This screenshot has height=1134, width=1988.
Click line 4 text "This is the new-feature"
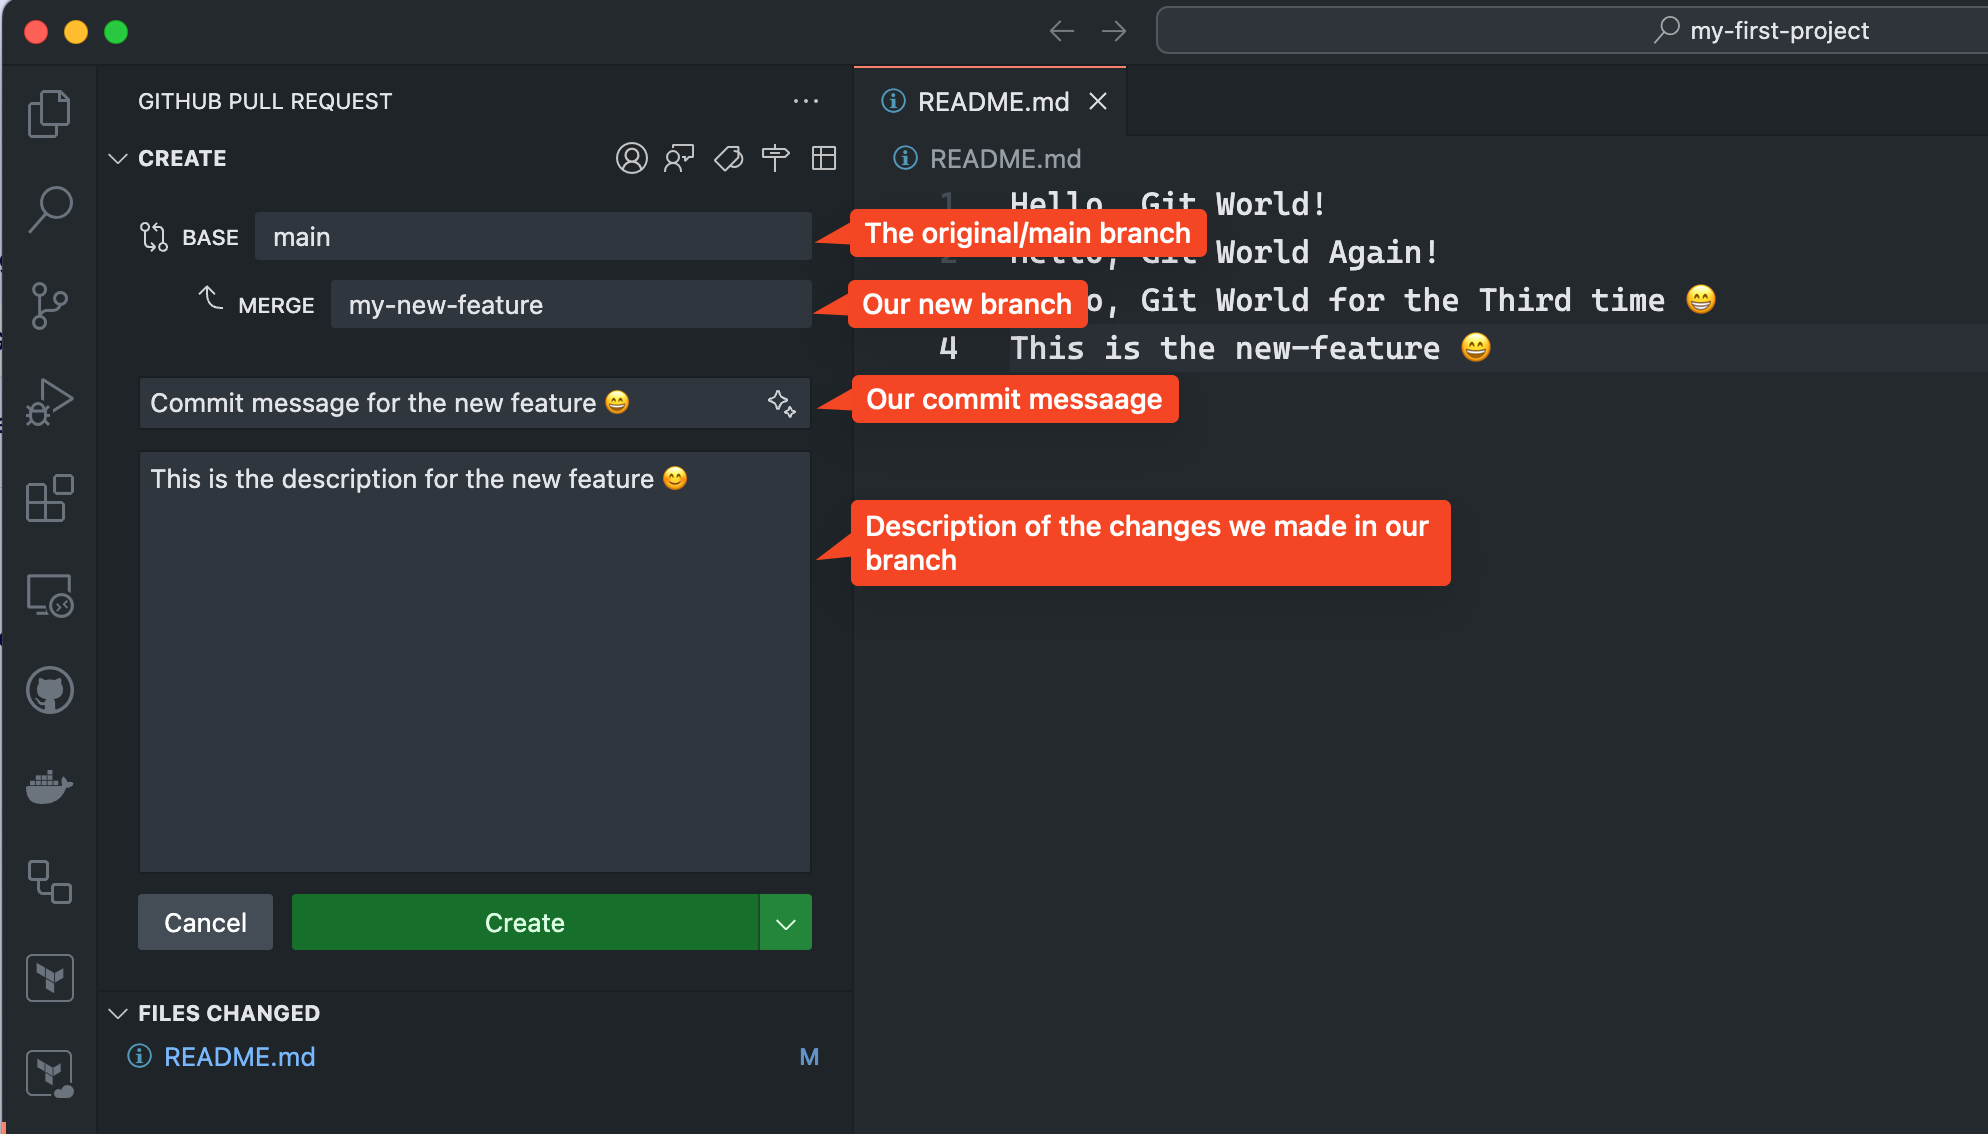coord(1225,348)
